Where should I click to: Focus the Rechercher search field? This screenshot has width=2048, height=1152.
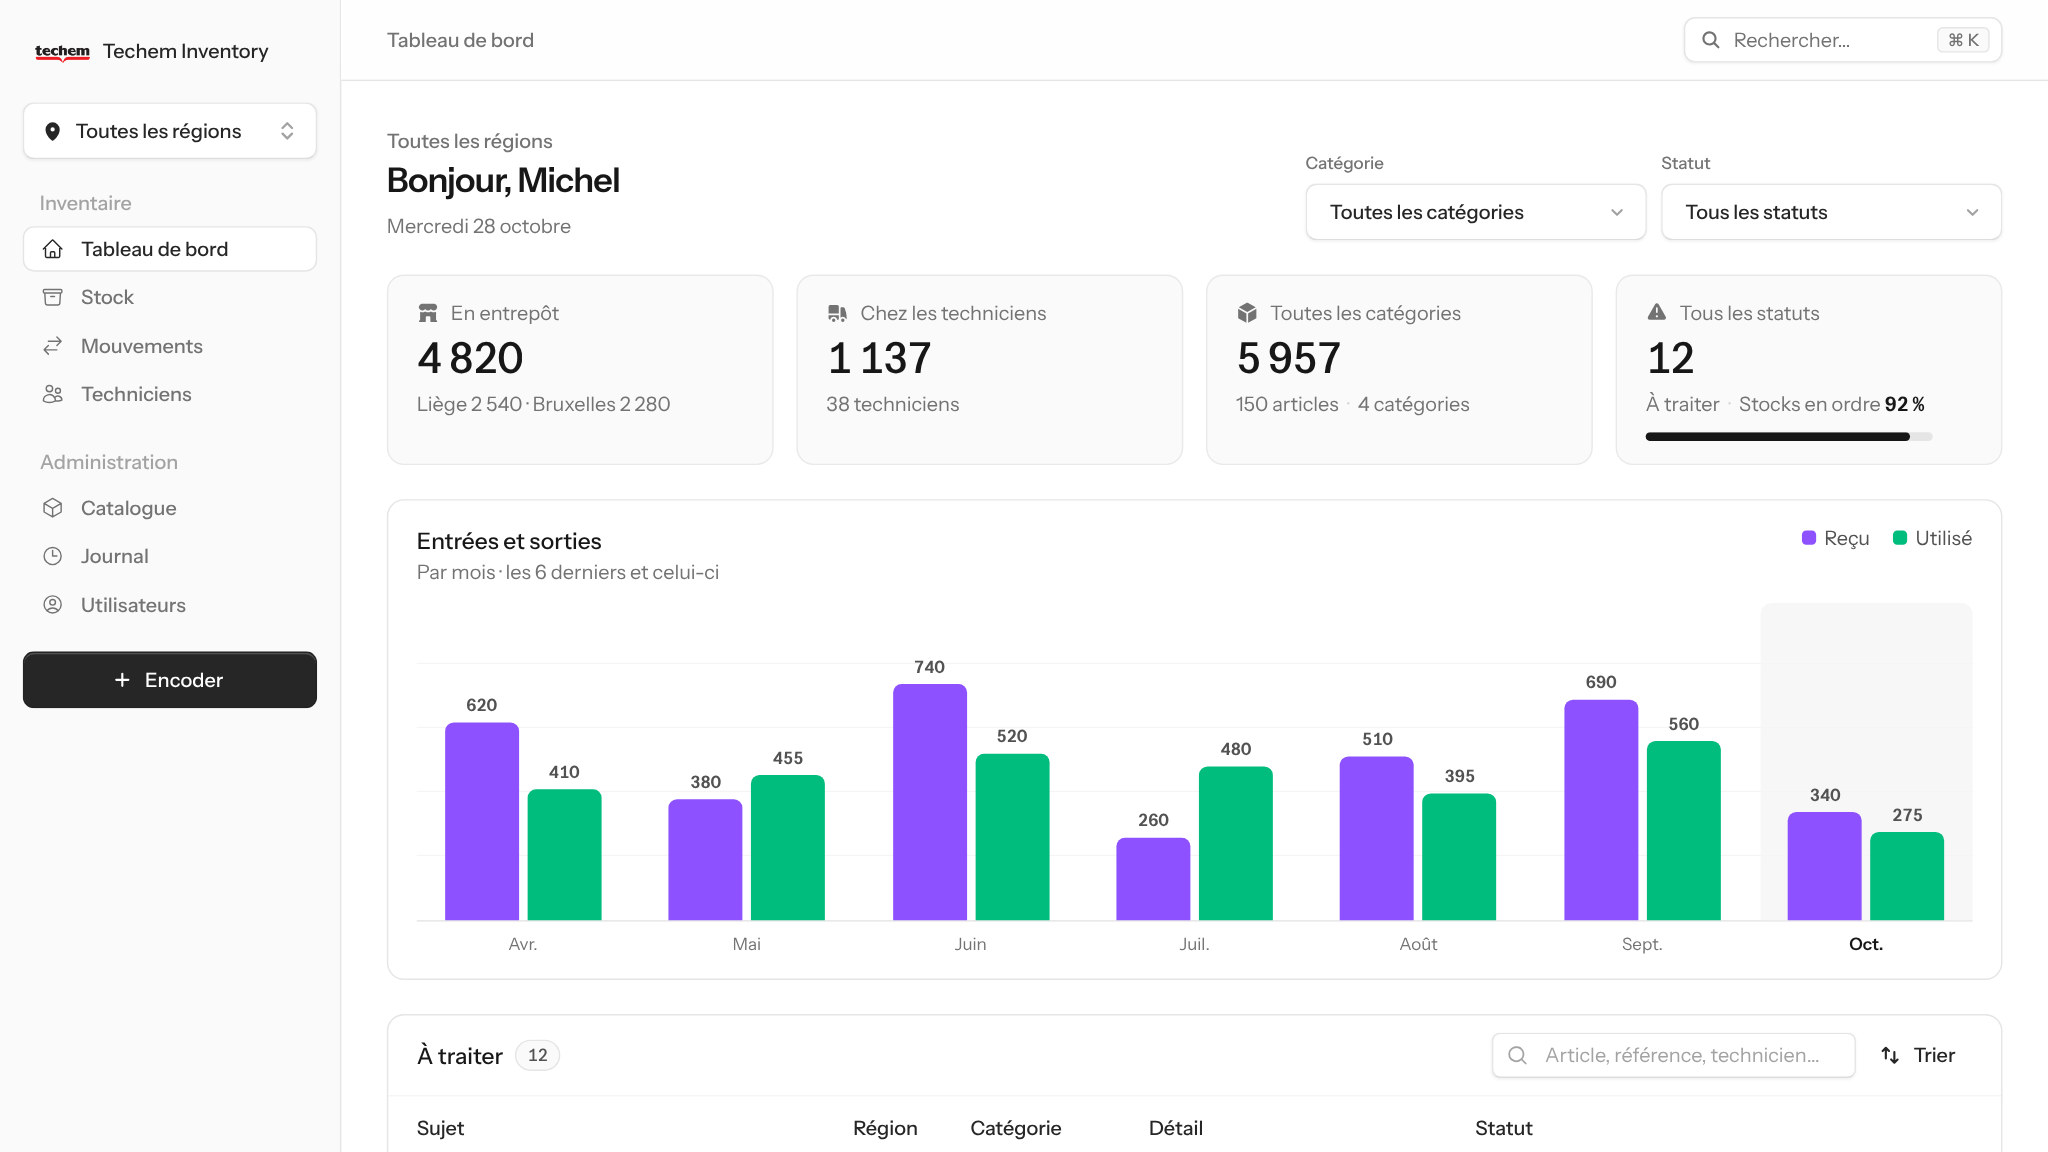tap(1842, 40)
